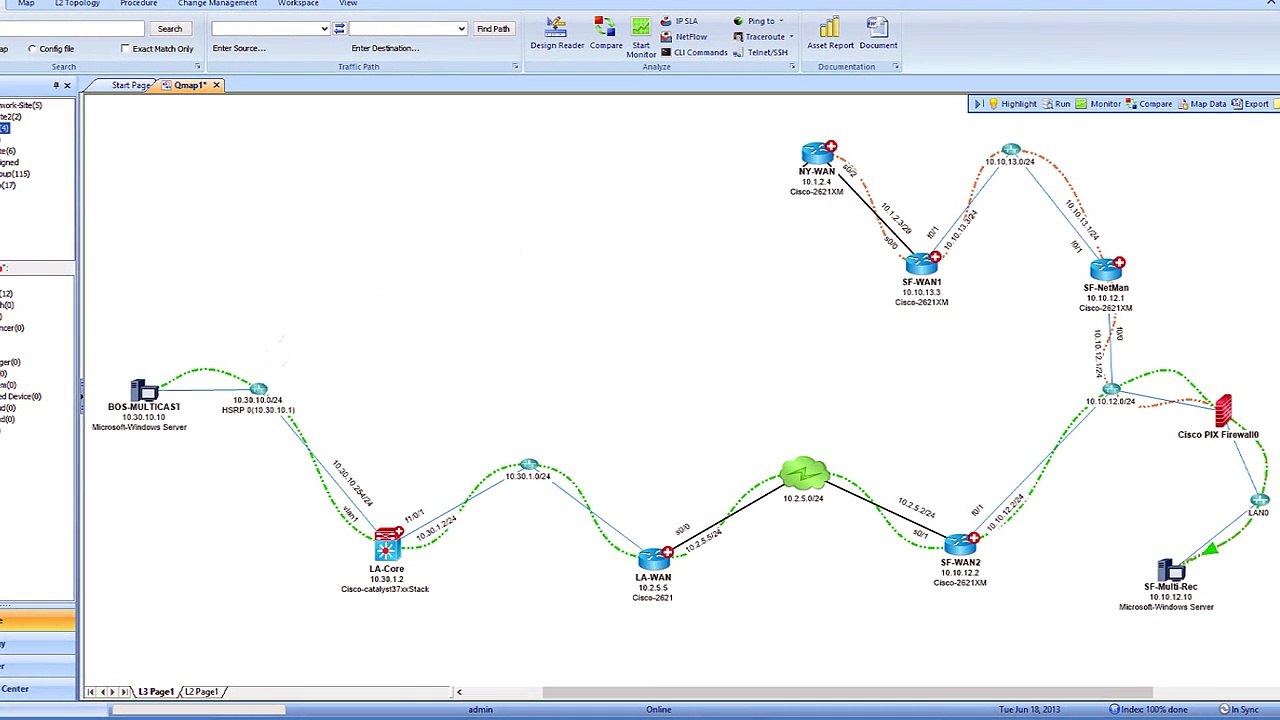
Task: Click the 10.10.13.0/24 LAN segment icon
Action: pos(1011,150)
